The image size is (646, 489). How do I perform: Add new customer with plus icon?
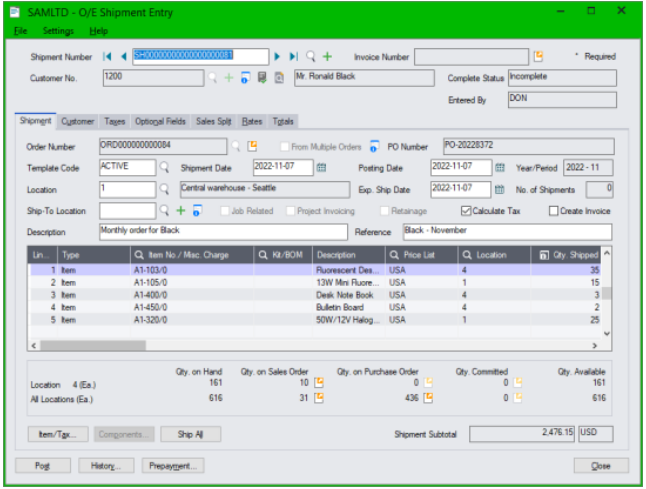(x=229, y=77)
